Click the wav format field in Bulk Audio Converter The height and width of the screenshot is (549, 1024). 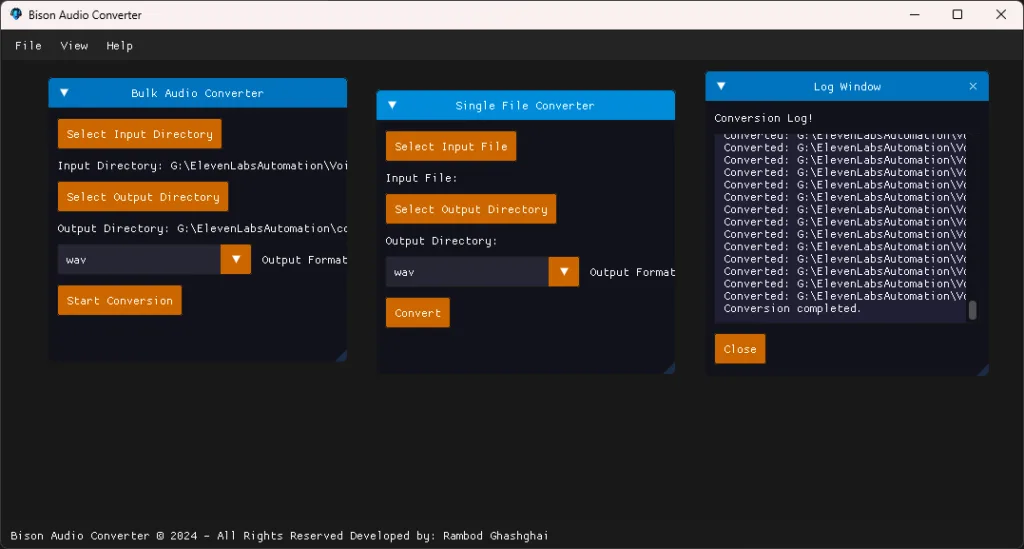139,259
